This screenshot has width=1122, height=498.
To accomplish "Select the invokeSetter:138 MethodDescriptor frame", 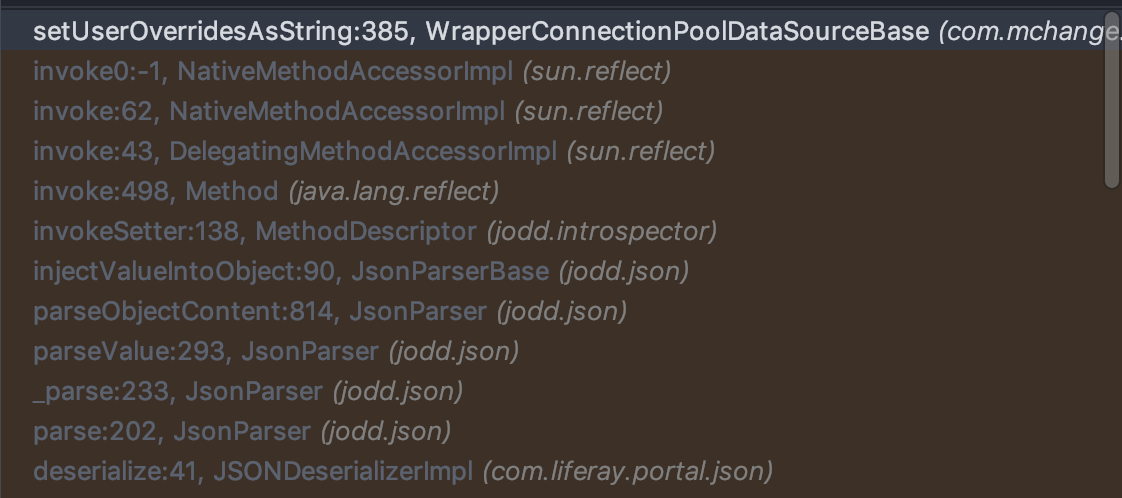I will [374, 231].
